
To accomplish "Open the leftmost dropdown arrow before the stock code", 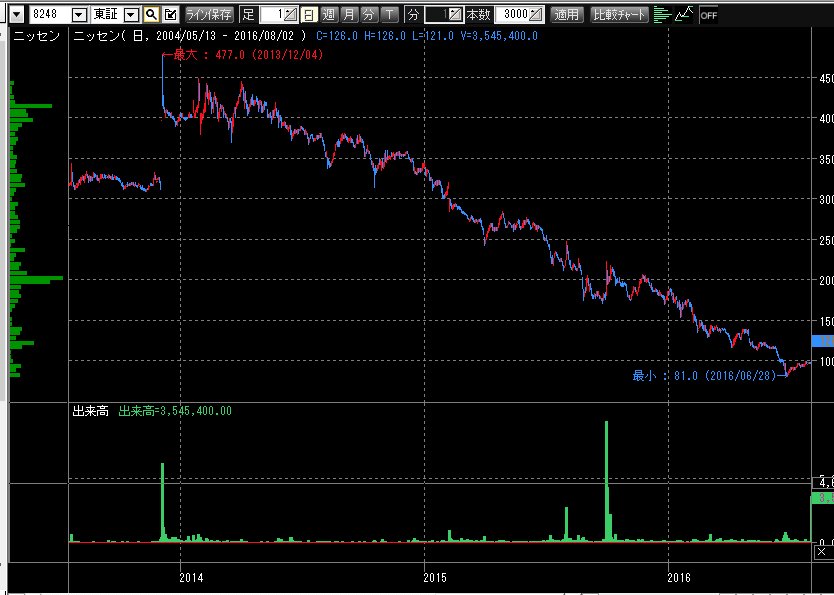I will [x=17, y=15].
